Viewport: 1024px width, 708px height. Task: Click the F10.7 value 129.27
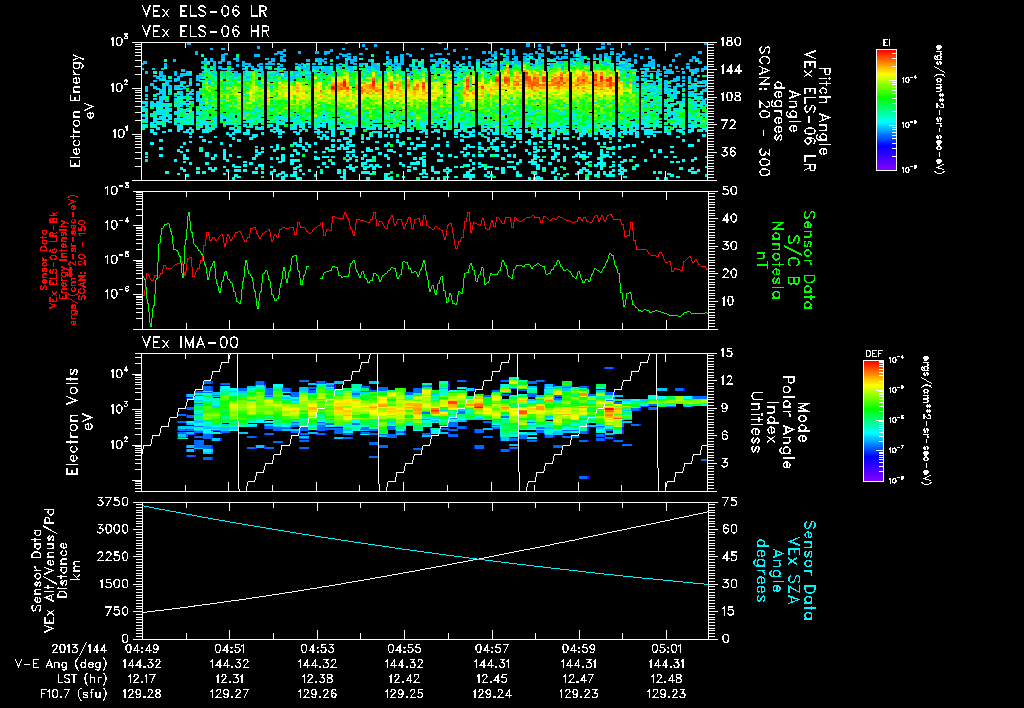click(x=229, y=694)
